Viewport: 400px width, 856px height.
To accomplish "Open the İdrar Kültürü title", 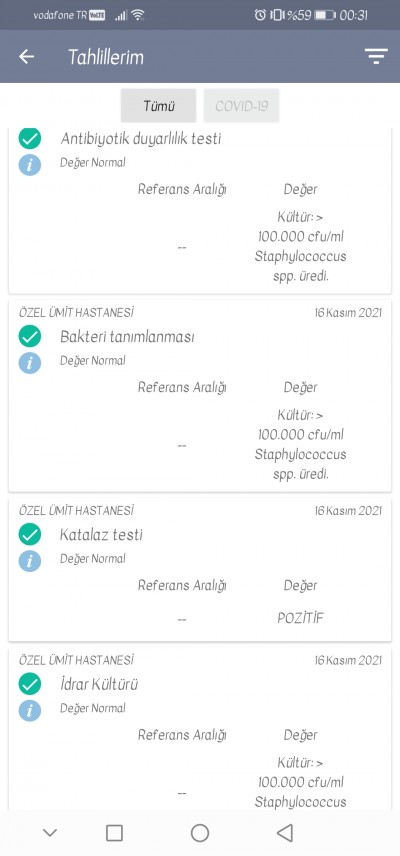I will click(99, 684).
